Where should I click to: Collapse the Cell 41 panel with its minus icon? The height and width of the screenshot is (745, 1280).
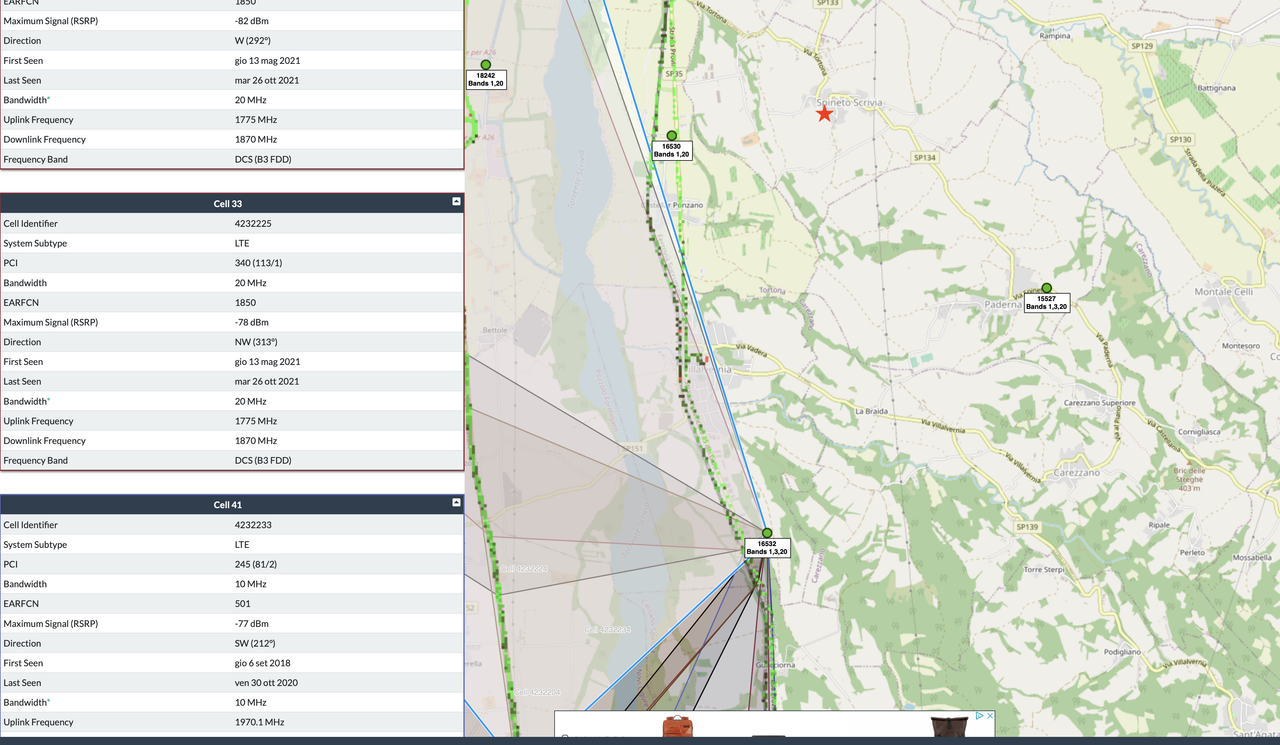pyautogui.click(x=456, y=503)
